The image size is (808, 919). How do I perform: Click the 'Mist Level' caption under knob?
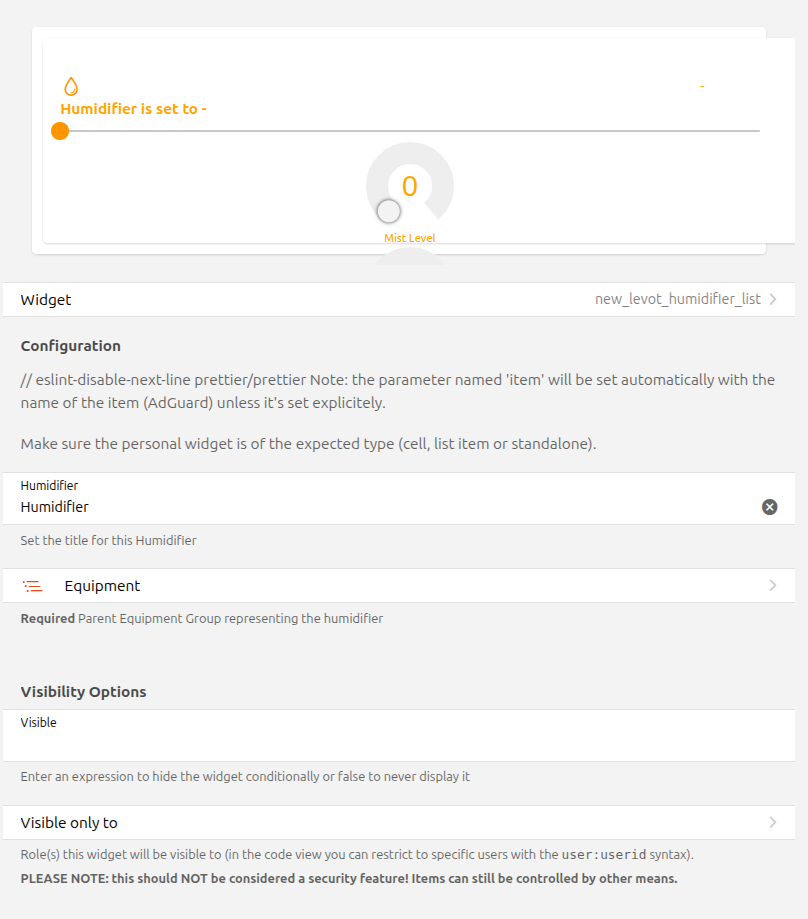410,238
